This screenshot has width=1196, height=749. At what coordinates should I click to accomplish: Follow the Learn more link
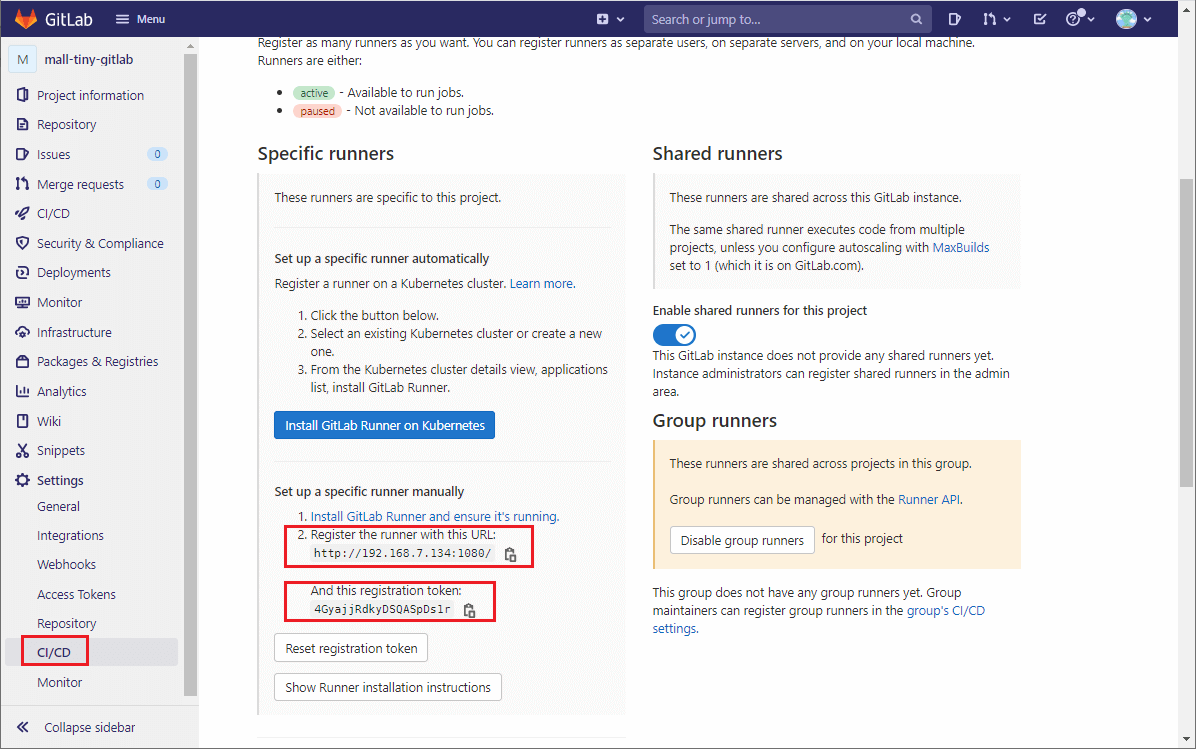[542, 284]
